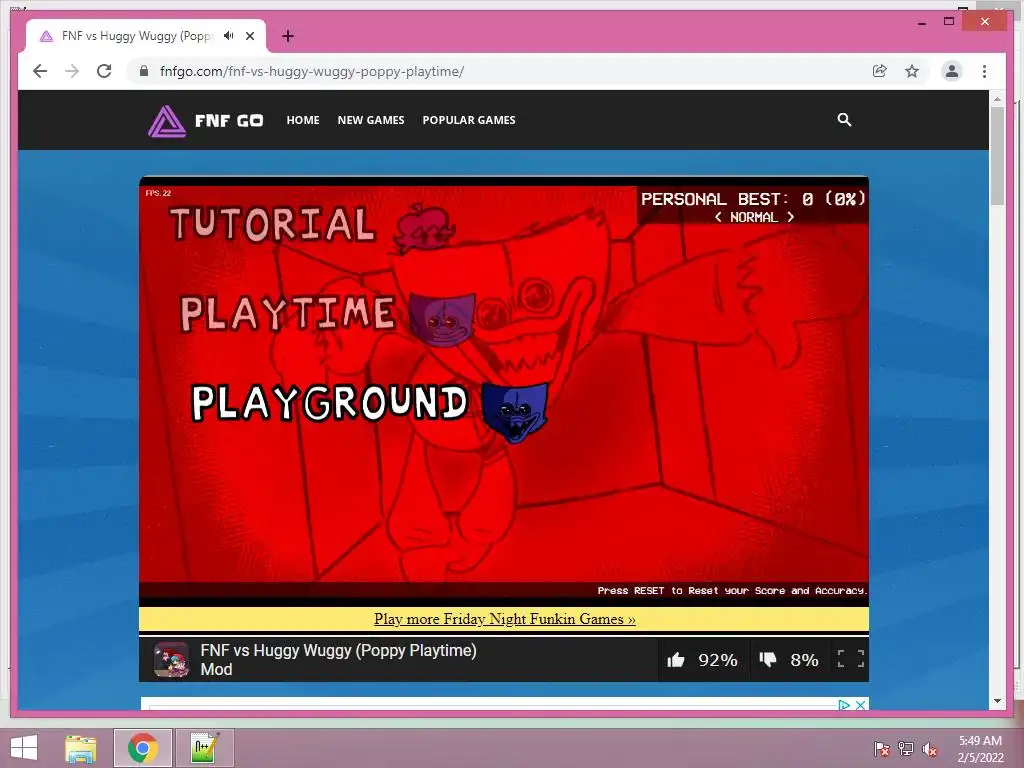The height and width of the screenshot is (768, 1024).
Task: Click the address bar URL field
Action: click(496, 71)
